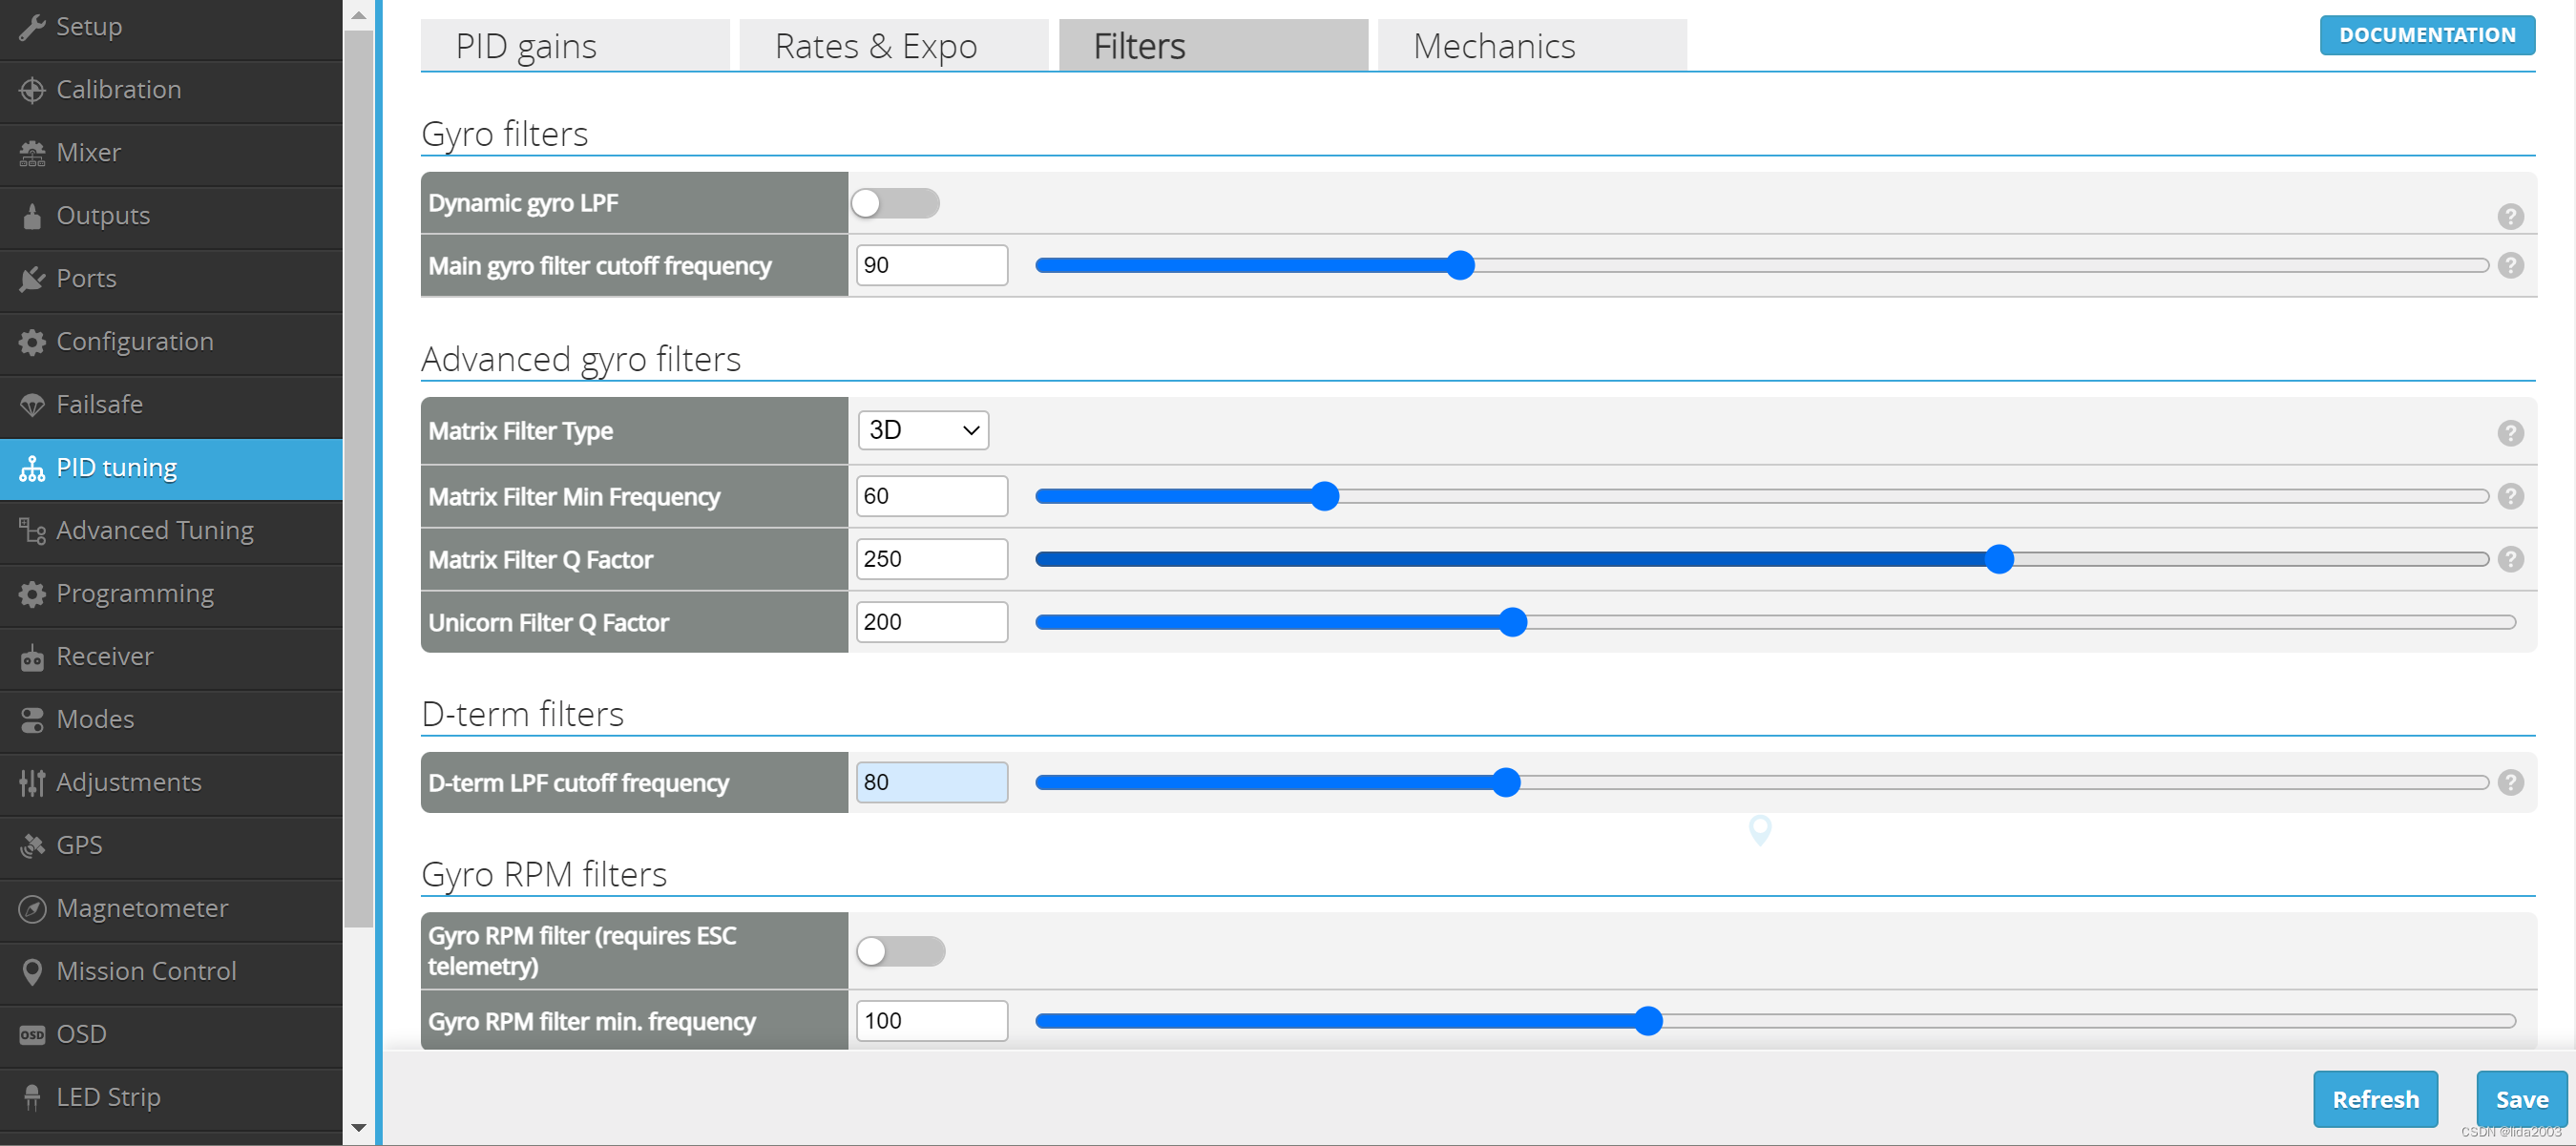Open the Matrix Filter Type dropdown
This screenshot has height=1146, width=2576.
(922, 431)
